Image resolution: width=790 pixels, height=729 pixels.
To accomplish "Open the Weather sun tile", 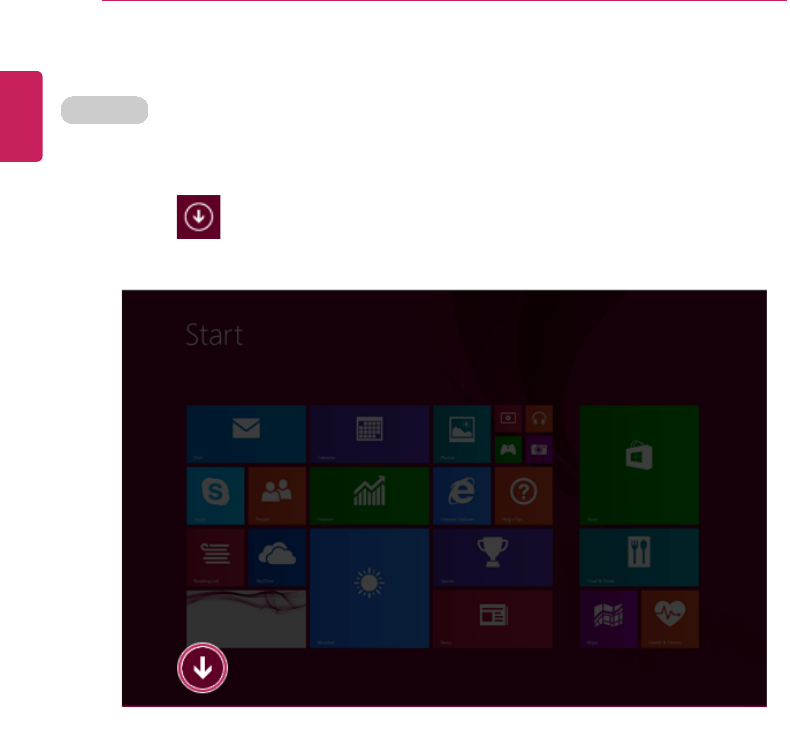I will tap(369, 588).
